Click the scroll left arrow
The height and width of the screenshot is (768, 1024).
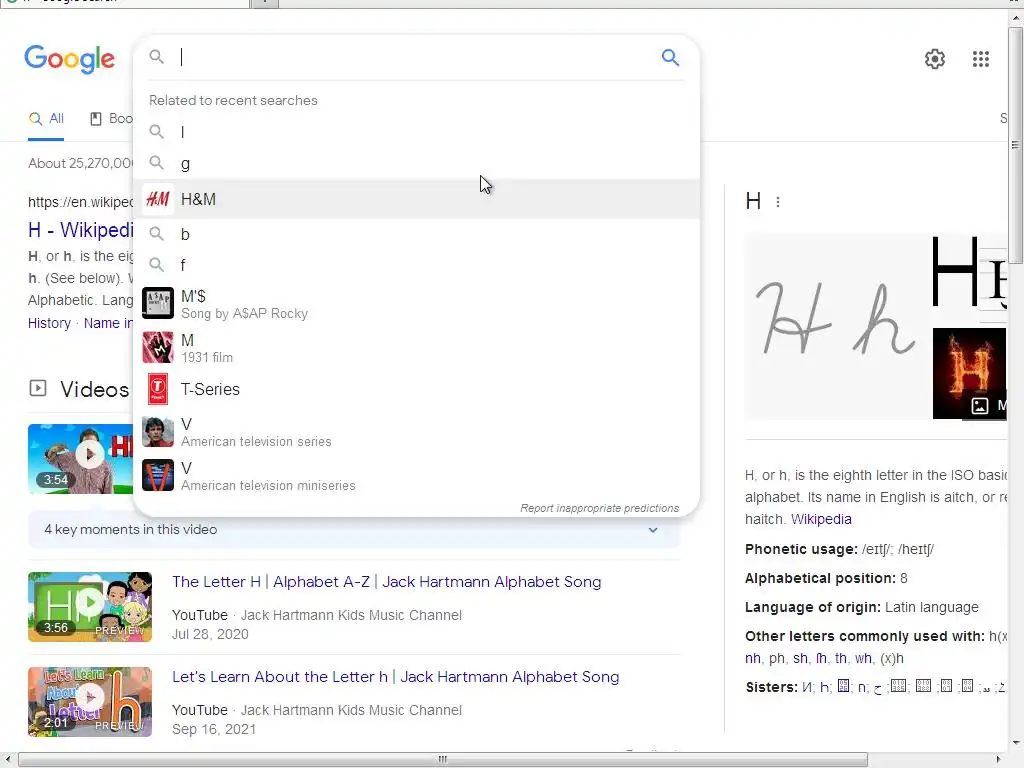pos(7,760)
